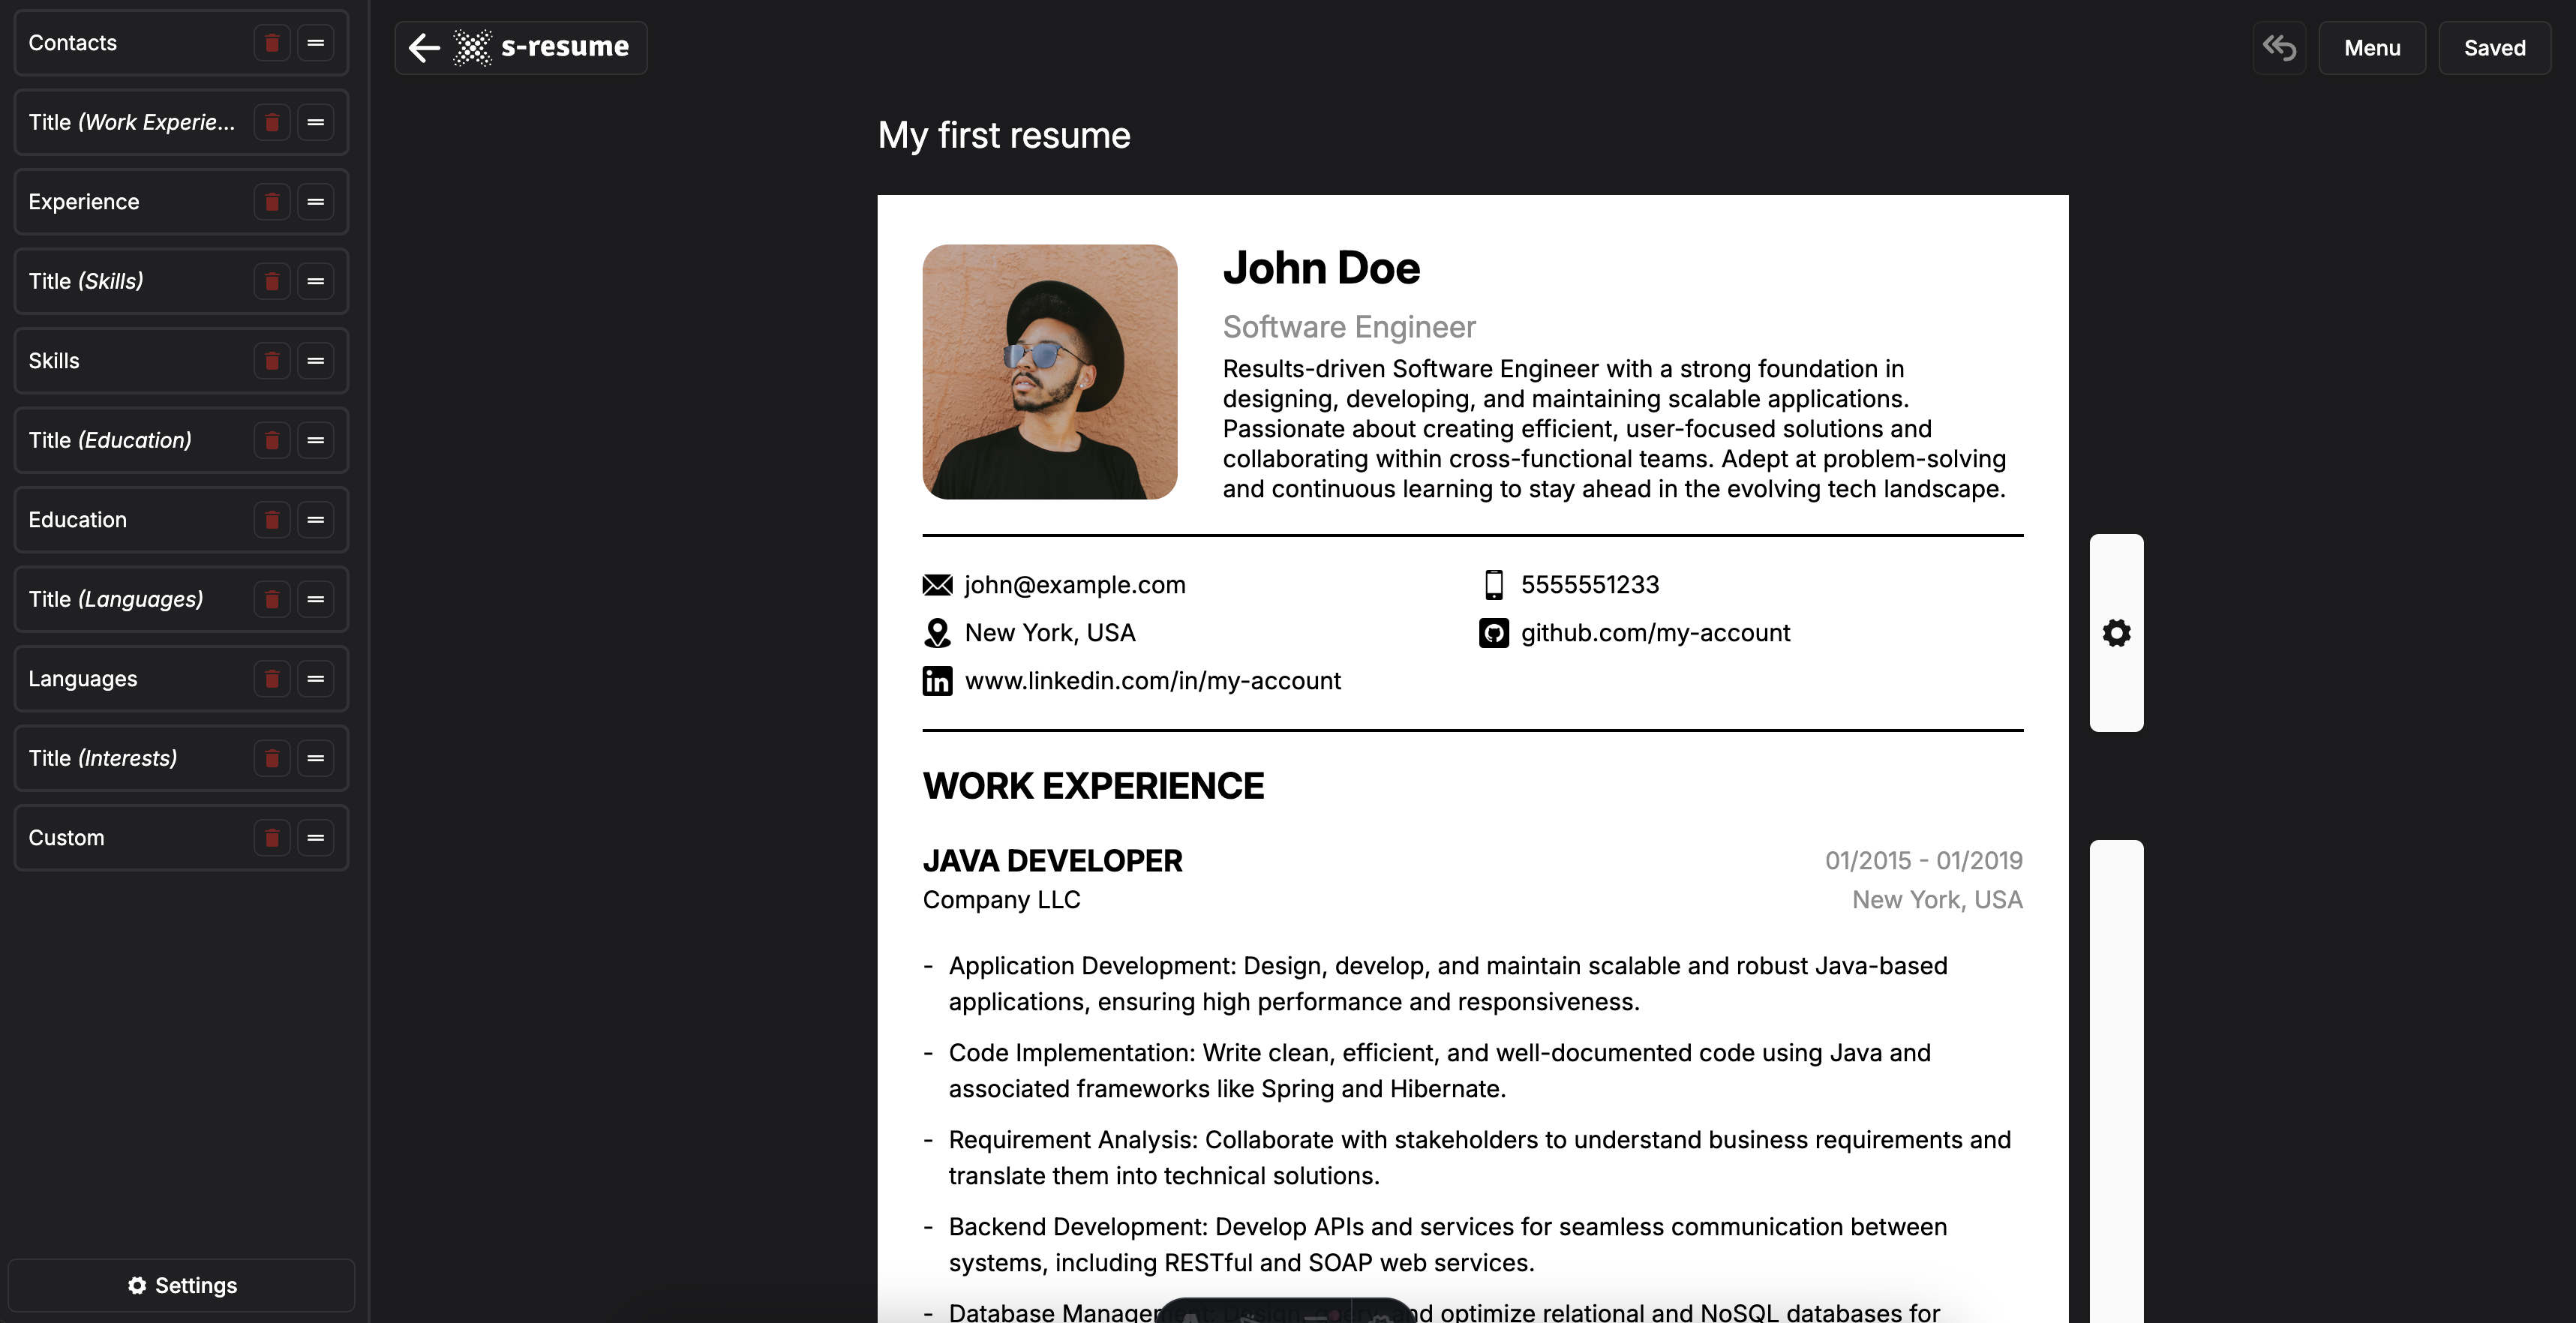This screenshot has height=1323, width=2576.
Task: Click the LinkedIn icon in contacts
Action: click(x=937, y=681)
